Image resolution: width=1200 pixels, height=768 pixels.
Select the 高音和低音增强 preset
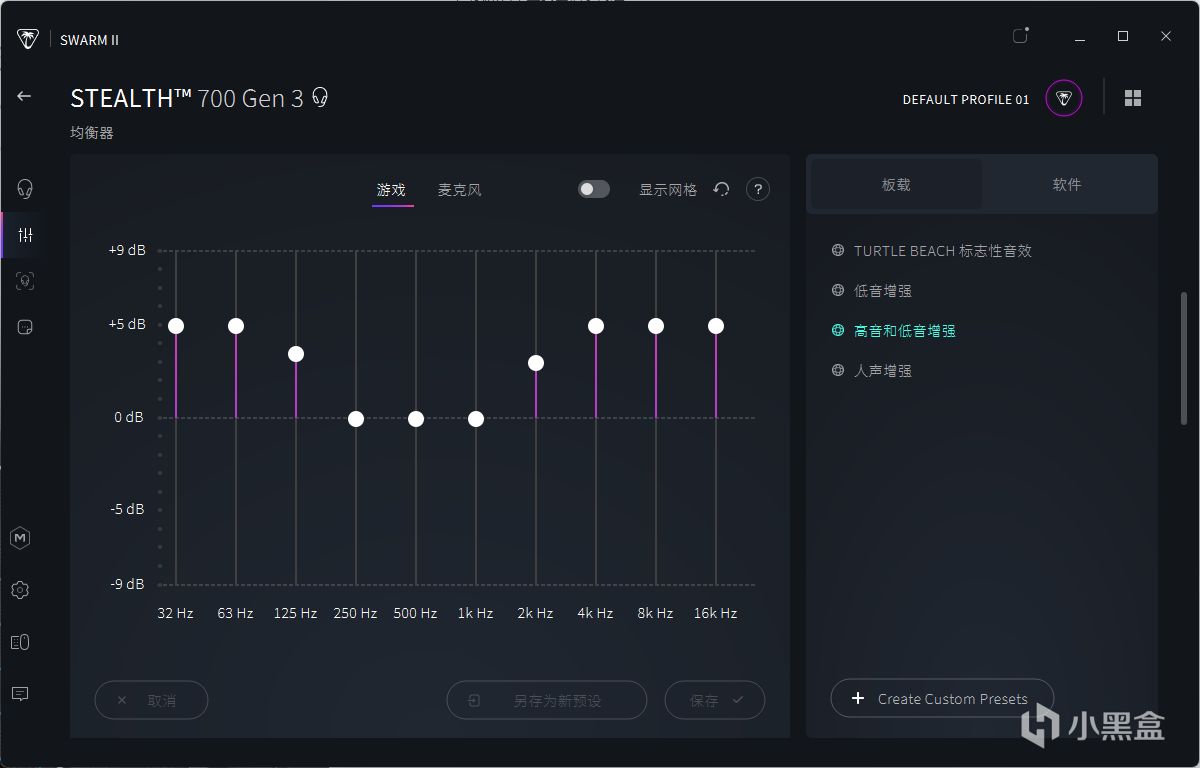(905, 331)
